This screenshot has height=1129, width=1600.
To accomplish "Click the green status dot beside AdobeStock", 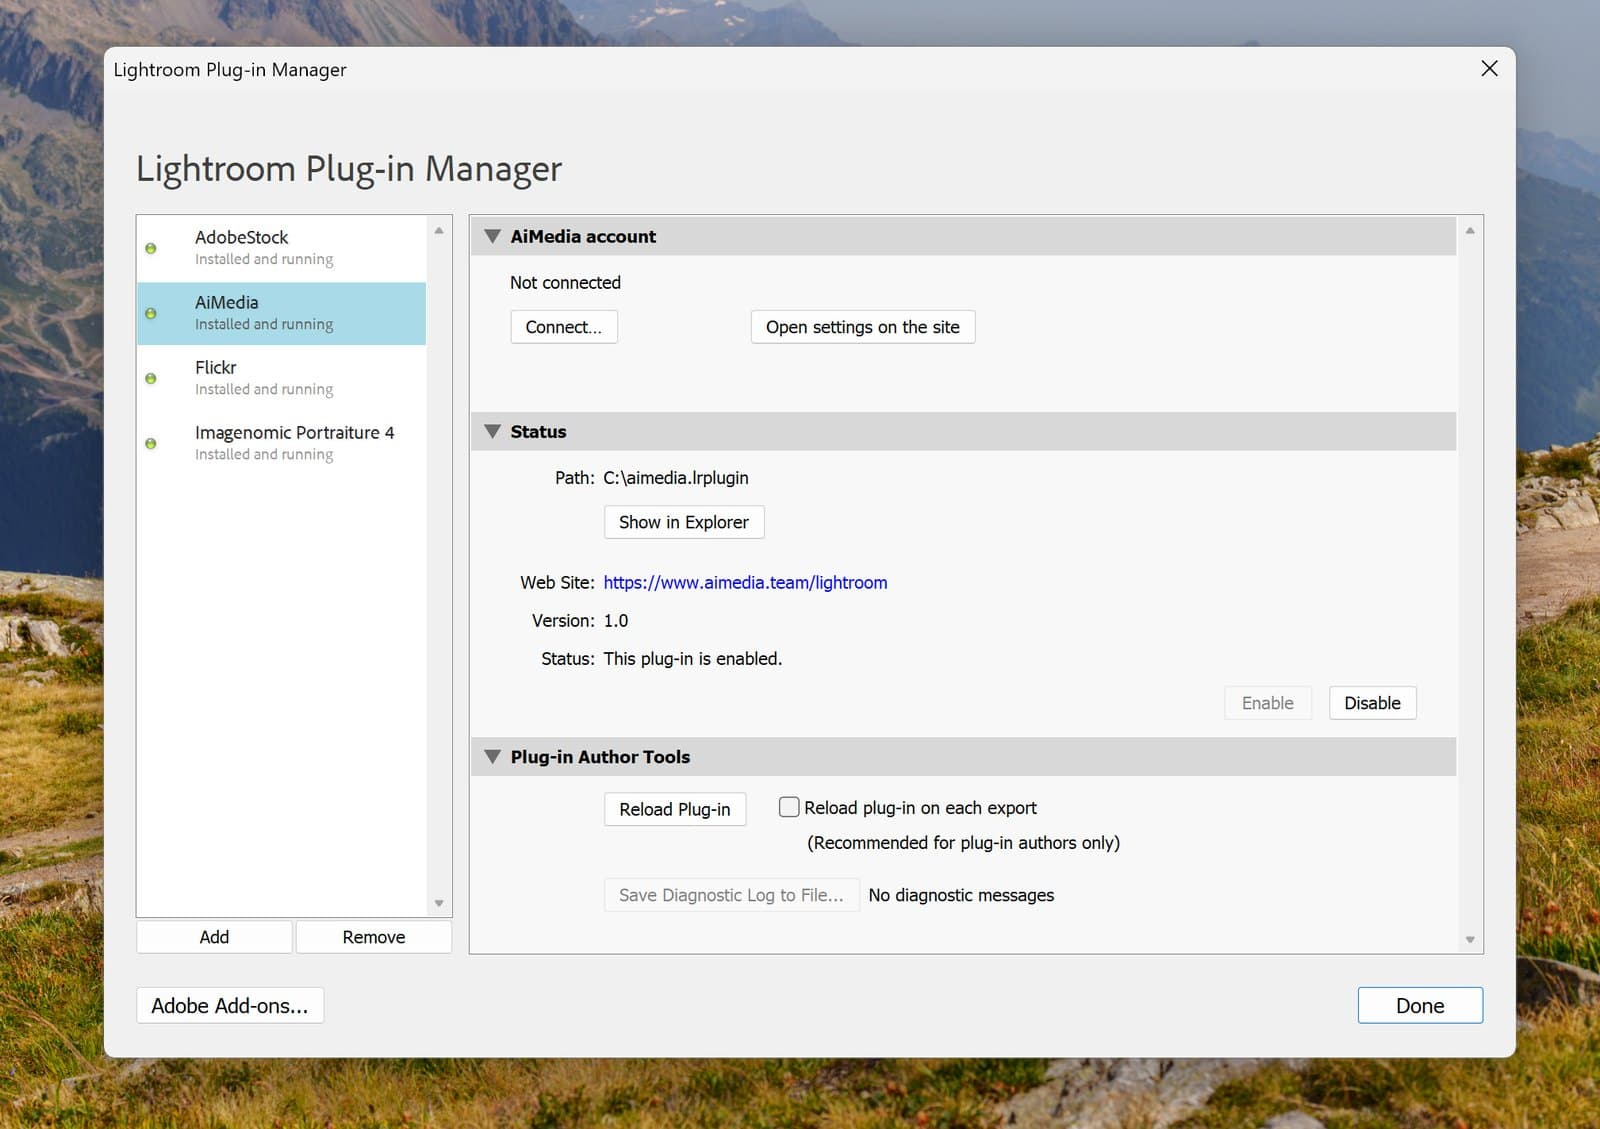I will tap(151, 248).
